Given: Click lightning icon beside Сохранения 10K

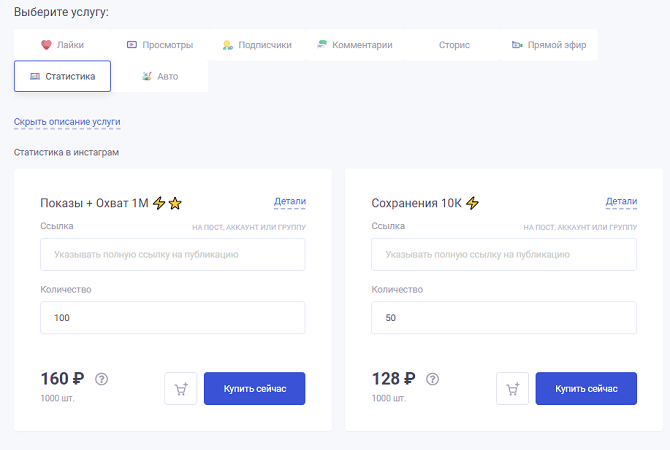Looking at the screenshot, I should (x=473, y=204).
